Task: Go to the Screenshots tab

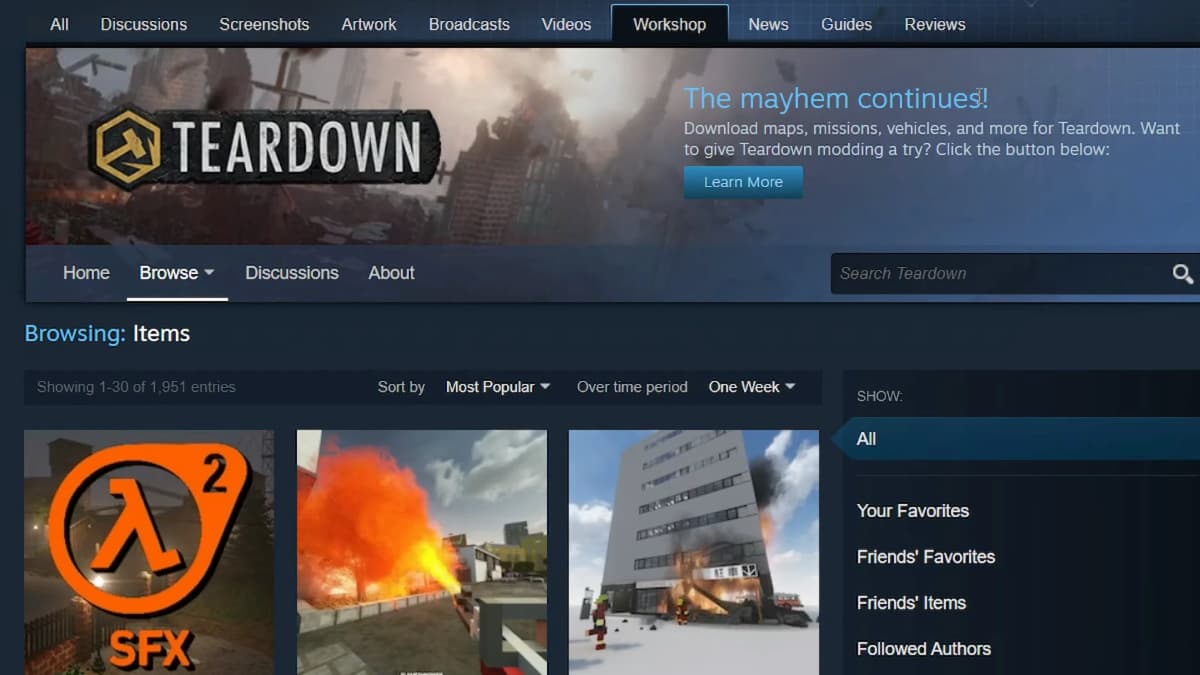Action: tap(264, 24)
